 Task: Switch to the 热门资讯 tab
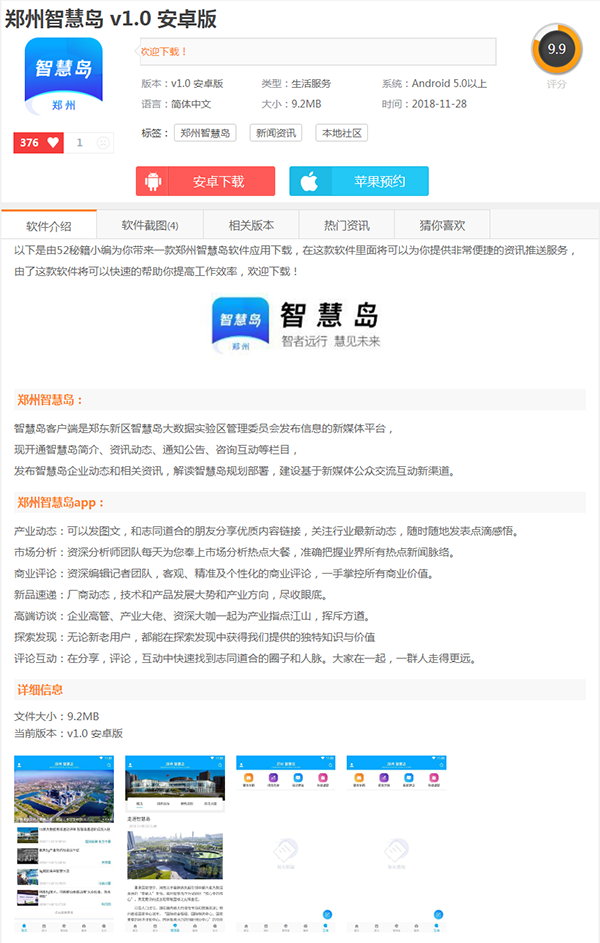(346, 226)
